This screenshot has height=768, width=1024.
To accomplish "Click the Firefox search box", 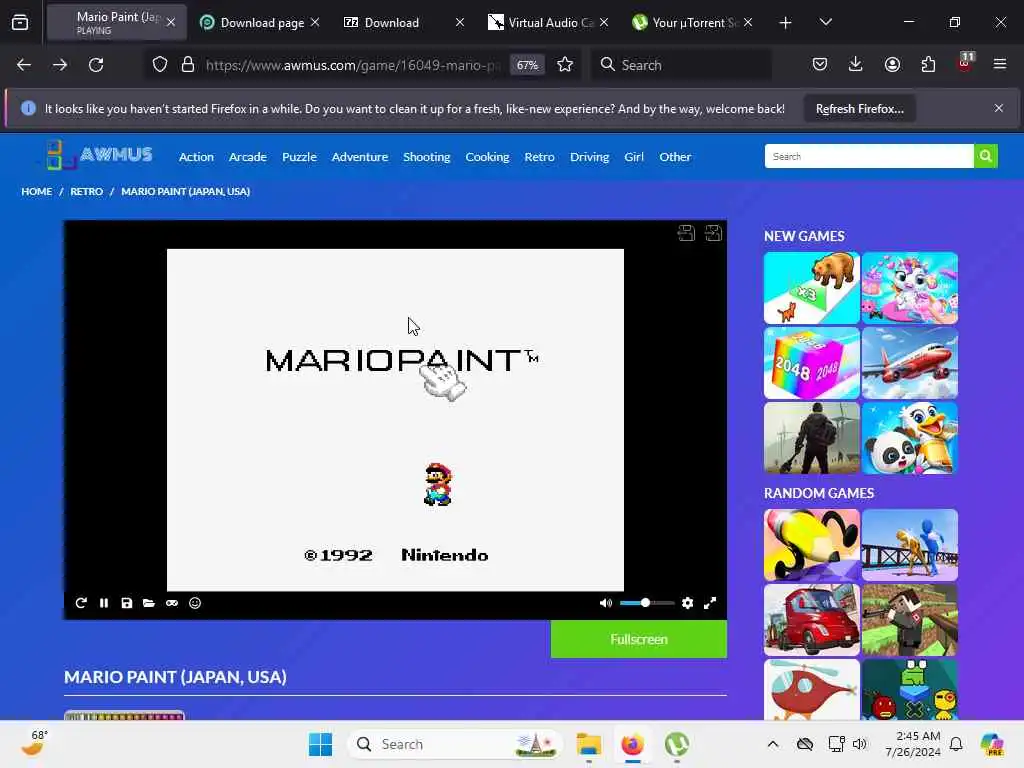I will click(682, 65).
